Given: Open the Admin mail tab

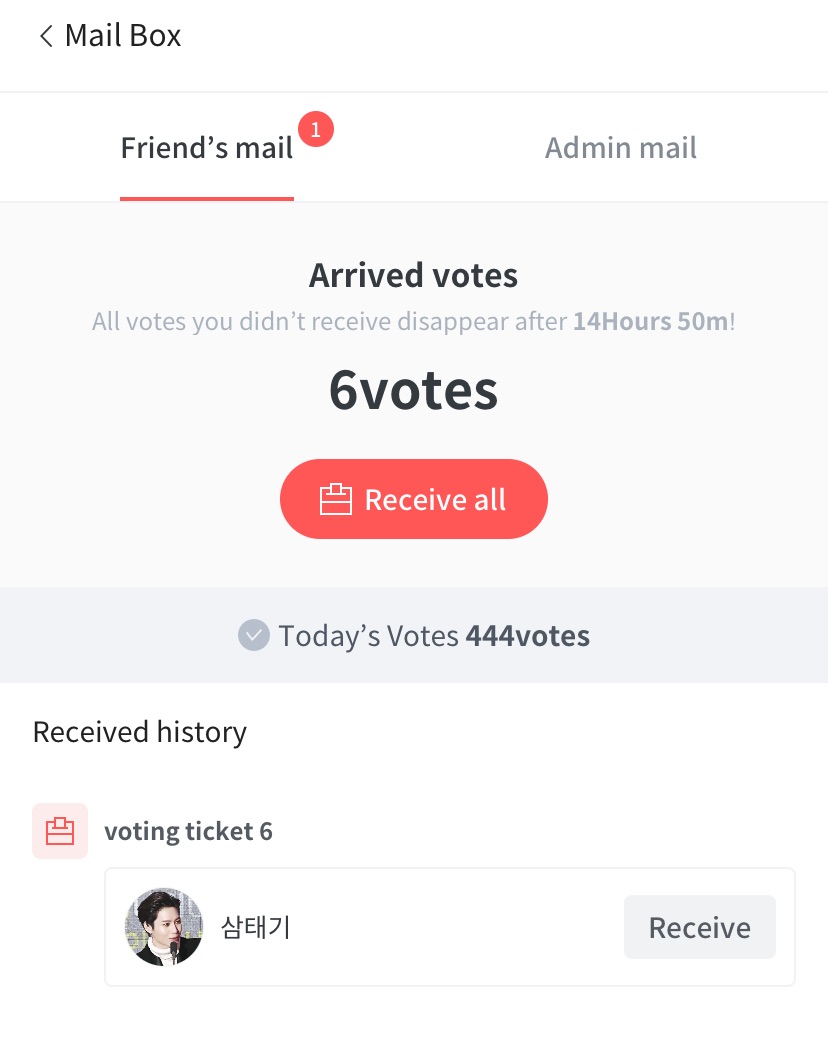Looking at the screenshot, I should [620, 148].
